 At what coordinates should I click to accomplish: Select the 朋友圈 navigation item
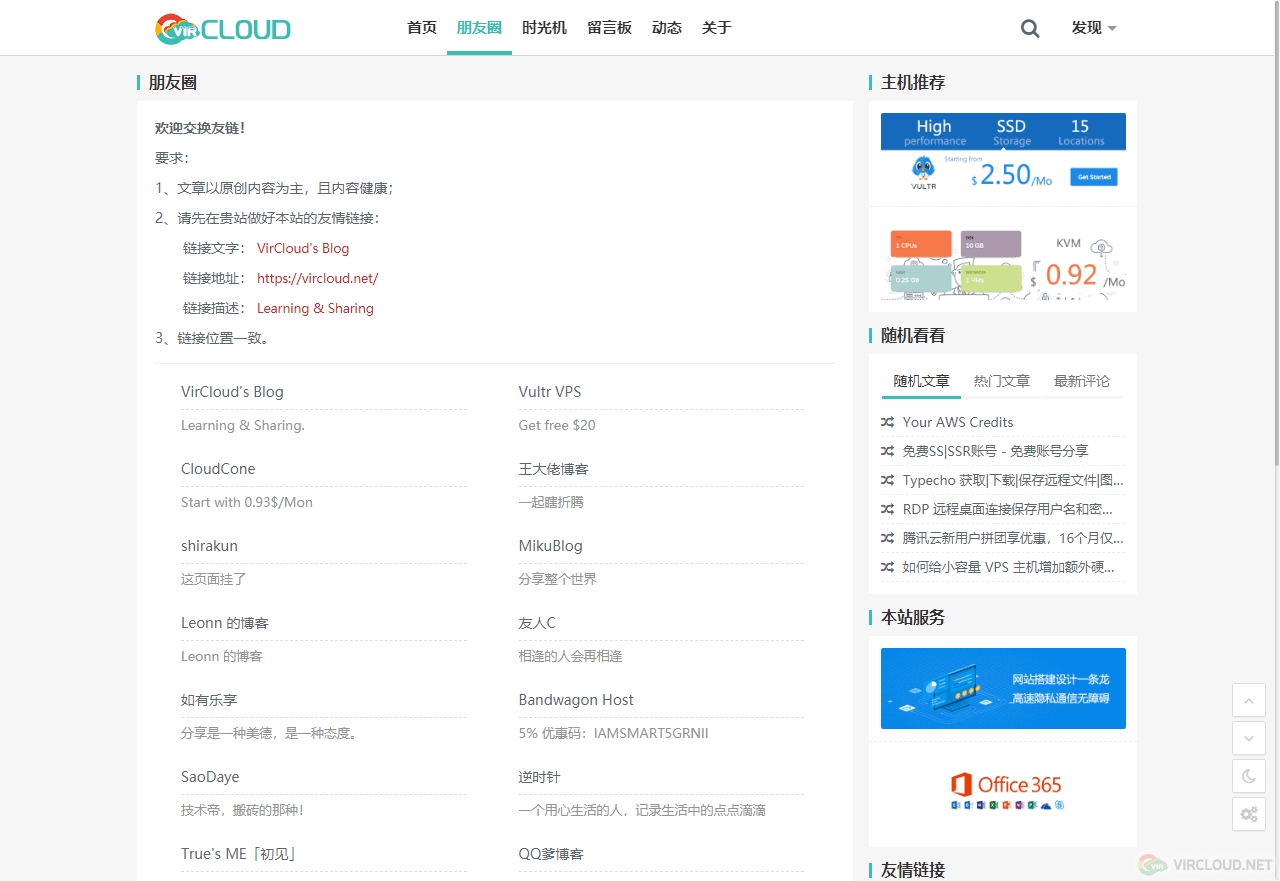(479, 28)
